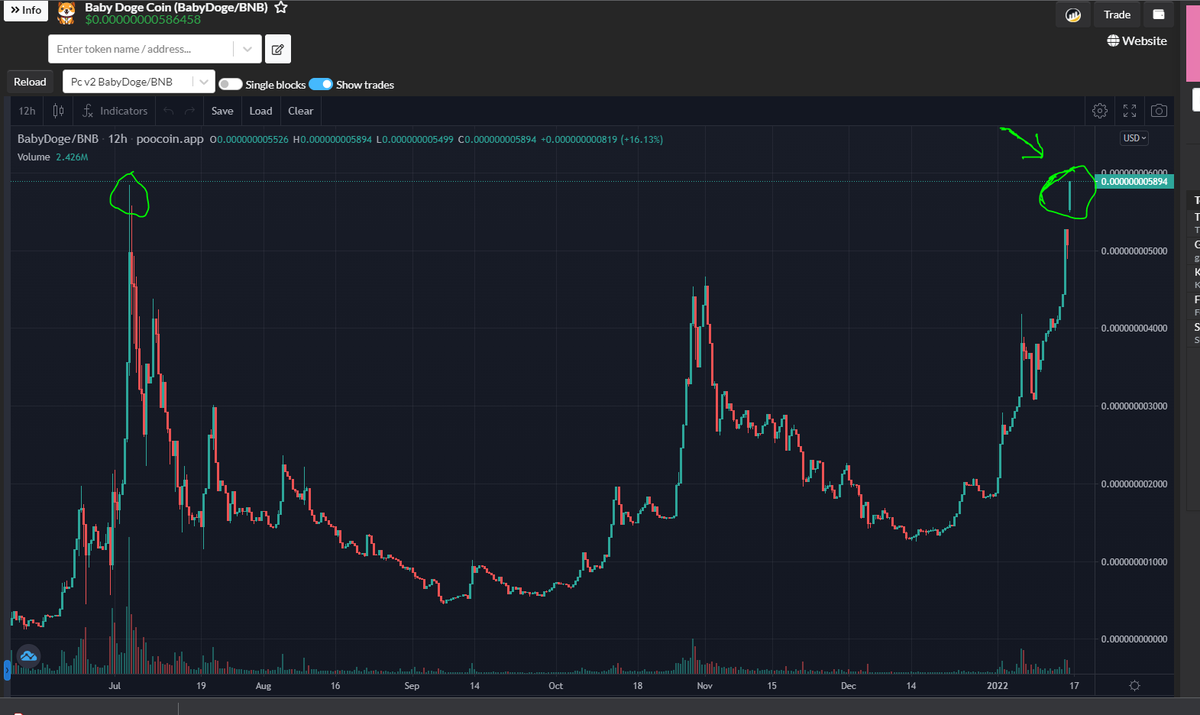Expand the Info side panel
Image resolution: width=1200 pixels, height=715 pixels.
25,10
